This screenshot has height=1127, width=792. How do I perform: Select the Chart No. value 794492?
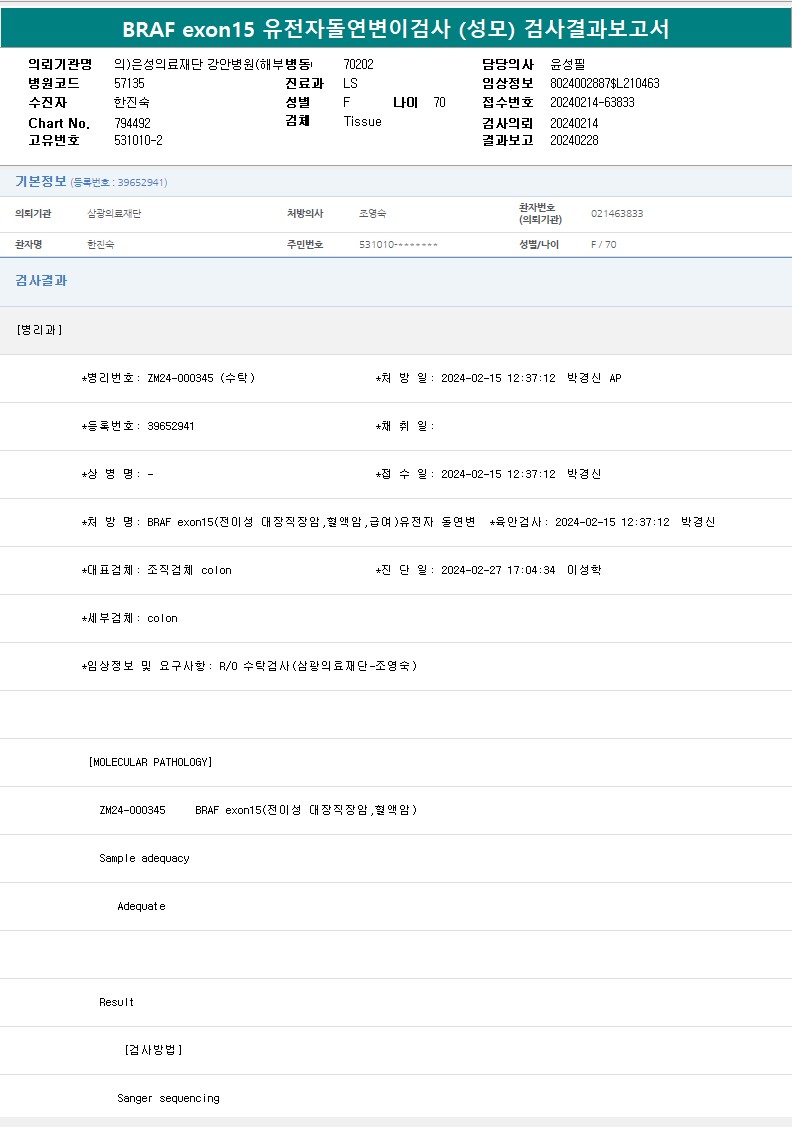[132, 122]
